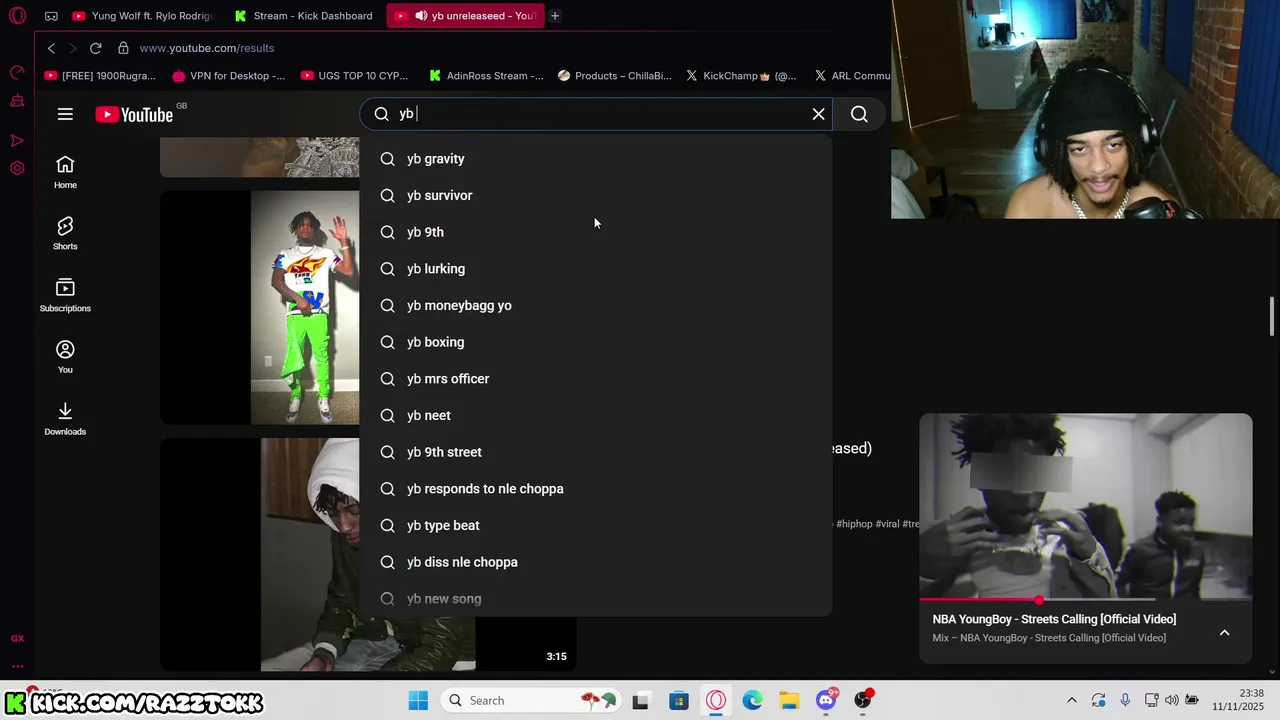Open the volume tray icon
This screenshot has width=1280, height=720.
(1171, 700)
